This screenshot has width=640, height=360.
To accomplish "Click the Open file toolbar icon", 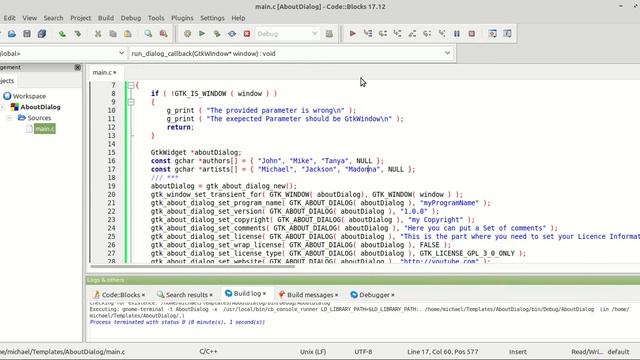I will coord(11,34).
